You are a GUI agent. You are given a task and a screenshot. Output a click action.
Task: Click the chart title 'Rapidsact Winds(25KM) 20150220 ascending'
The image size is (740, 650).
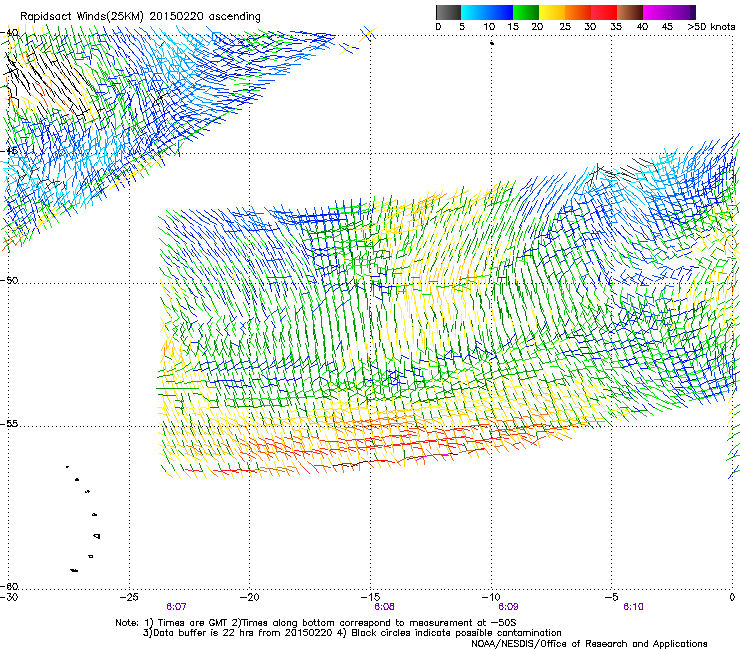(140, 17)
